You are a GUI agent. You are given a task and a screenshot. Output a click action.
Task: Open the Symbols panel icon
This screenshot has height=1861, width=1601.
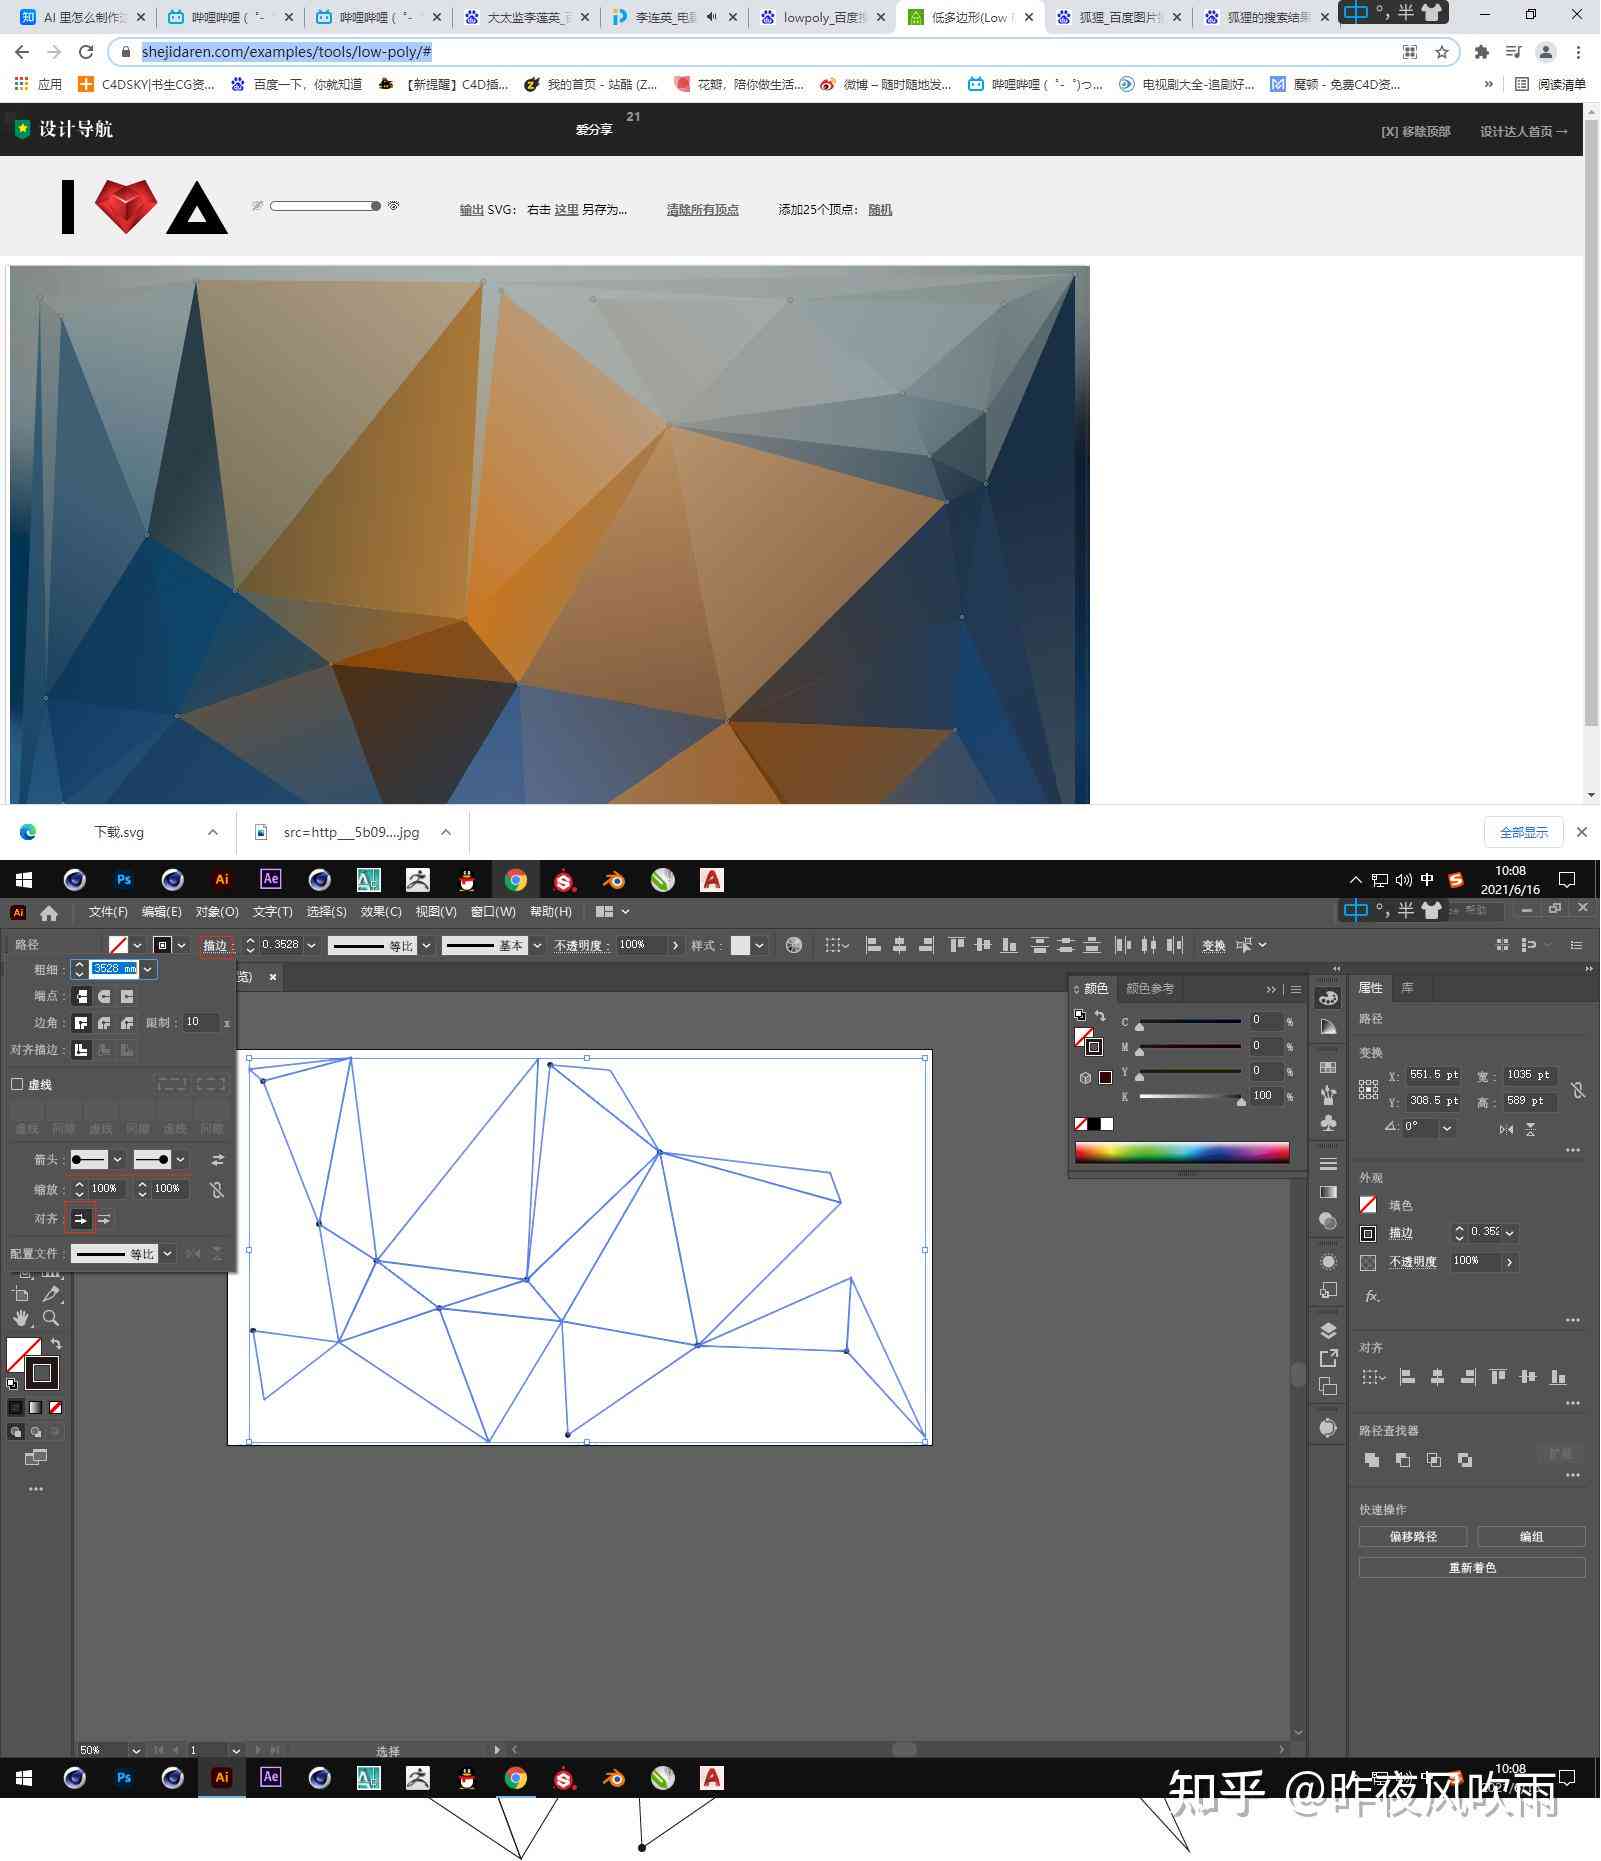click(x=1328, y=1123)
